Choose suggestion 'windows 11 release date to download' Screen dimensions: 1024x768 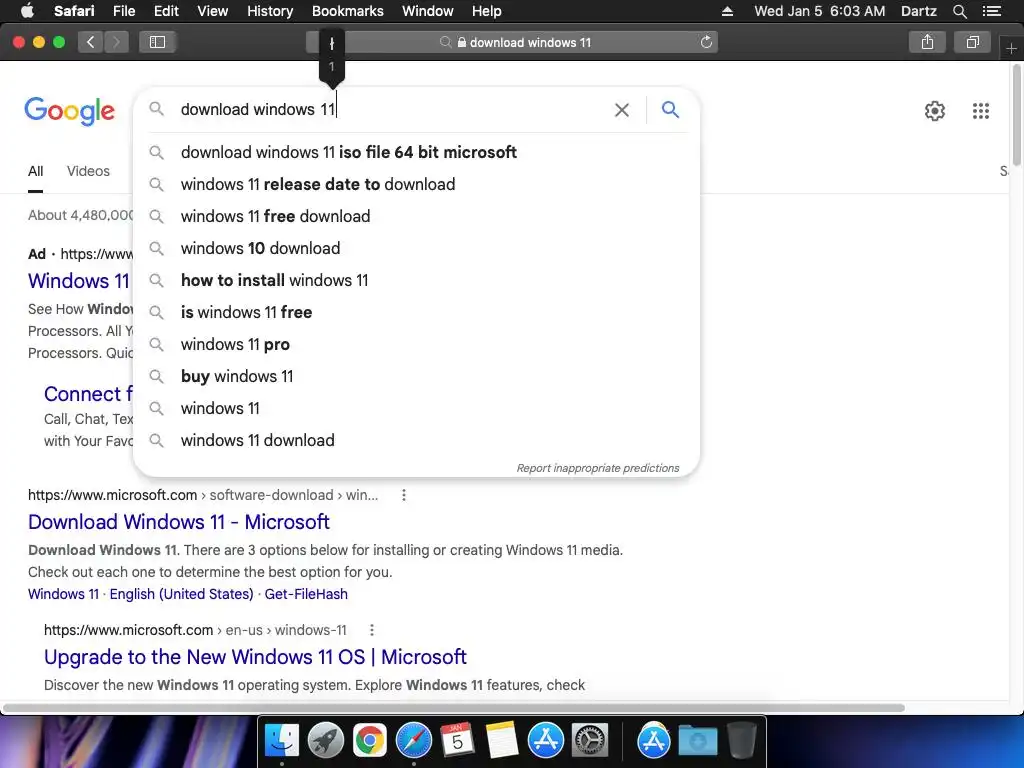pyautogui.click(x=417, y=184)
